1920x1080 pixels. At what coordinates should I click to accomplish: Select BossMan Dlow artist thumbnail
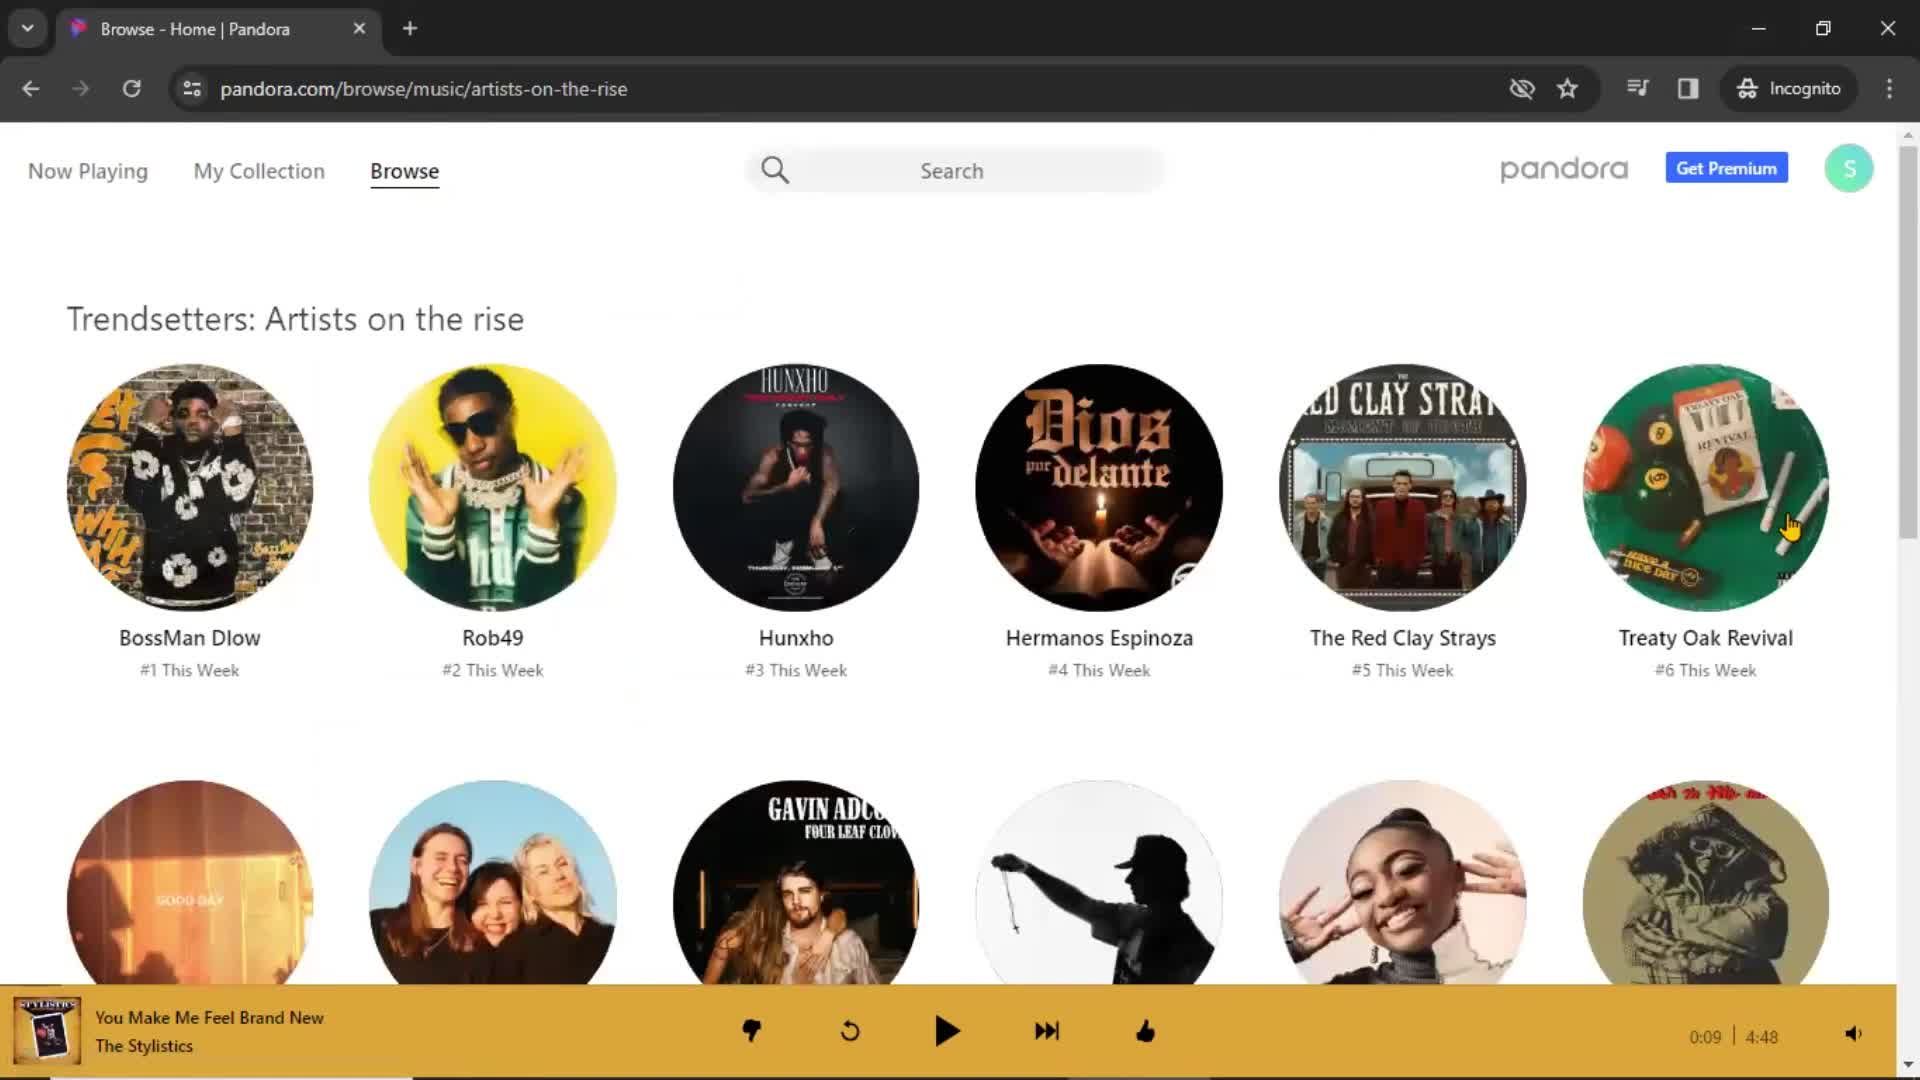click(189, 488)
